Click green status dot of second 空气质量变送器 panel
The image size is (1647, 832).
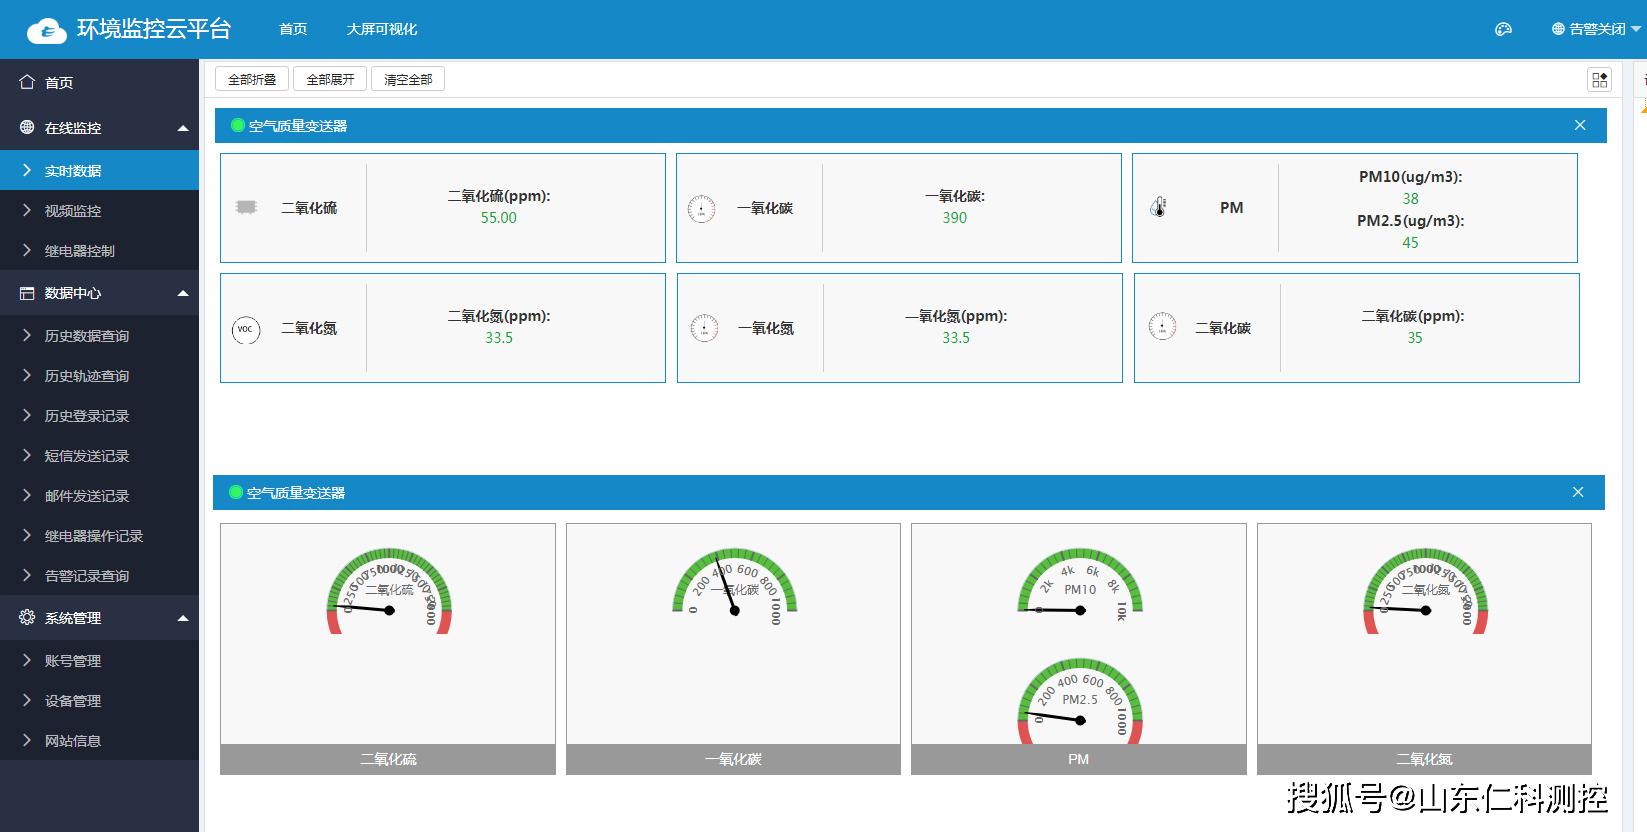pos(236,492)
